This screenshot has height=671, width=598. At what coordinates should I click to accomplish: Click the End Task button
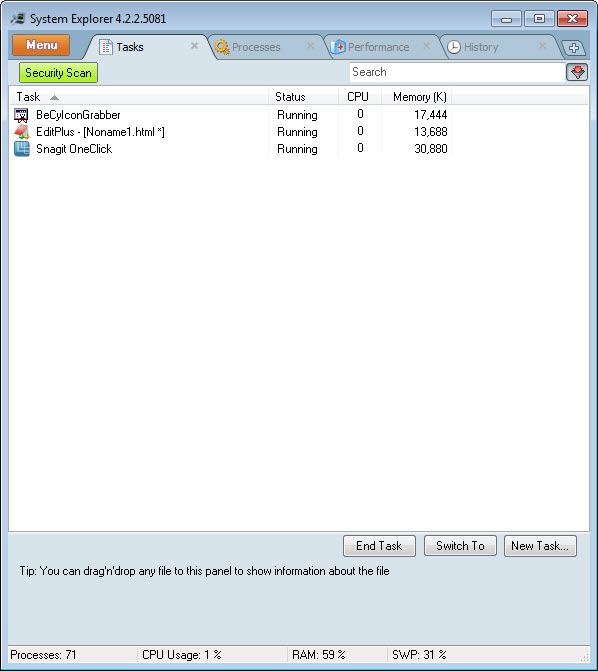(x=379, y=546)
